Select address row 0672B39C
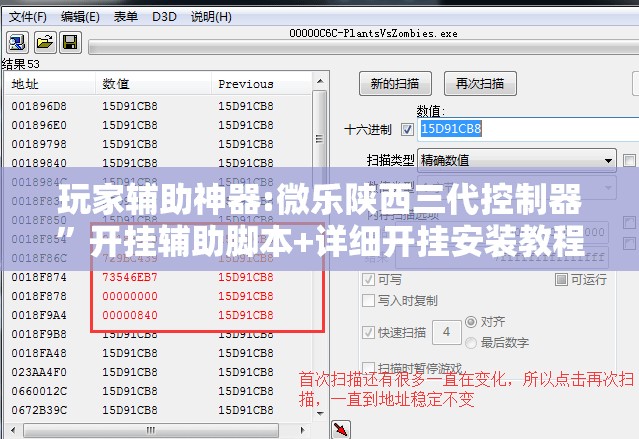This screenshot has height=439, width=639. (x=158, y=410)
